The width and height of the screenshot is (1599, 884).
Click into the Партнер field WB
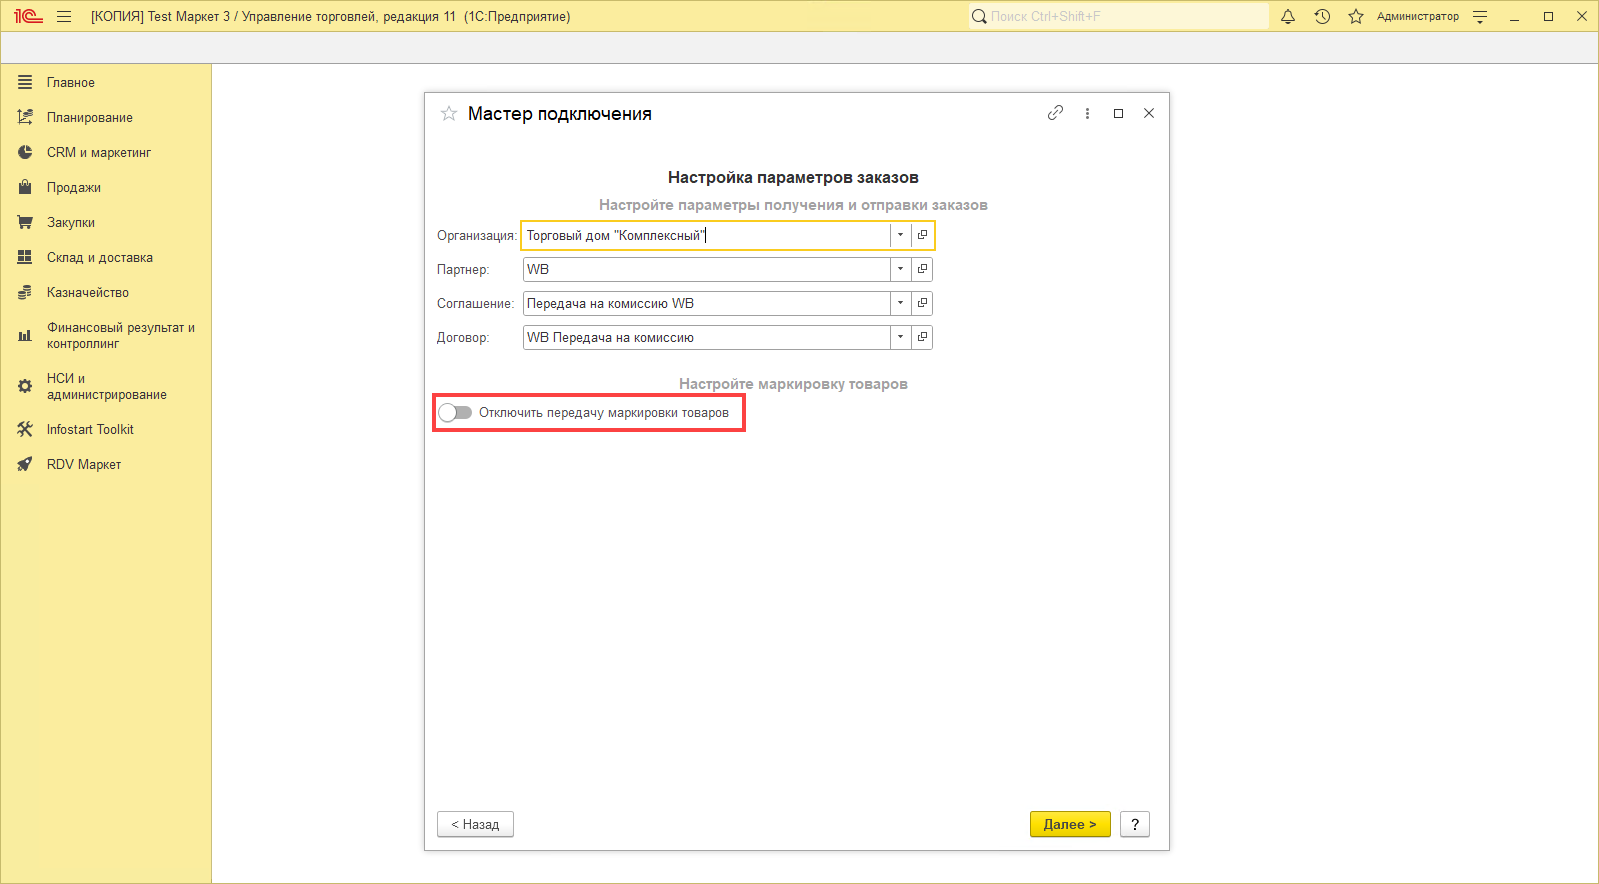pyautogui.click(x=706, y=269)
